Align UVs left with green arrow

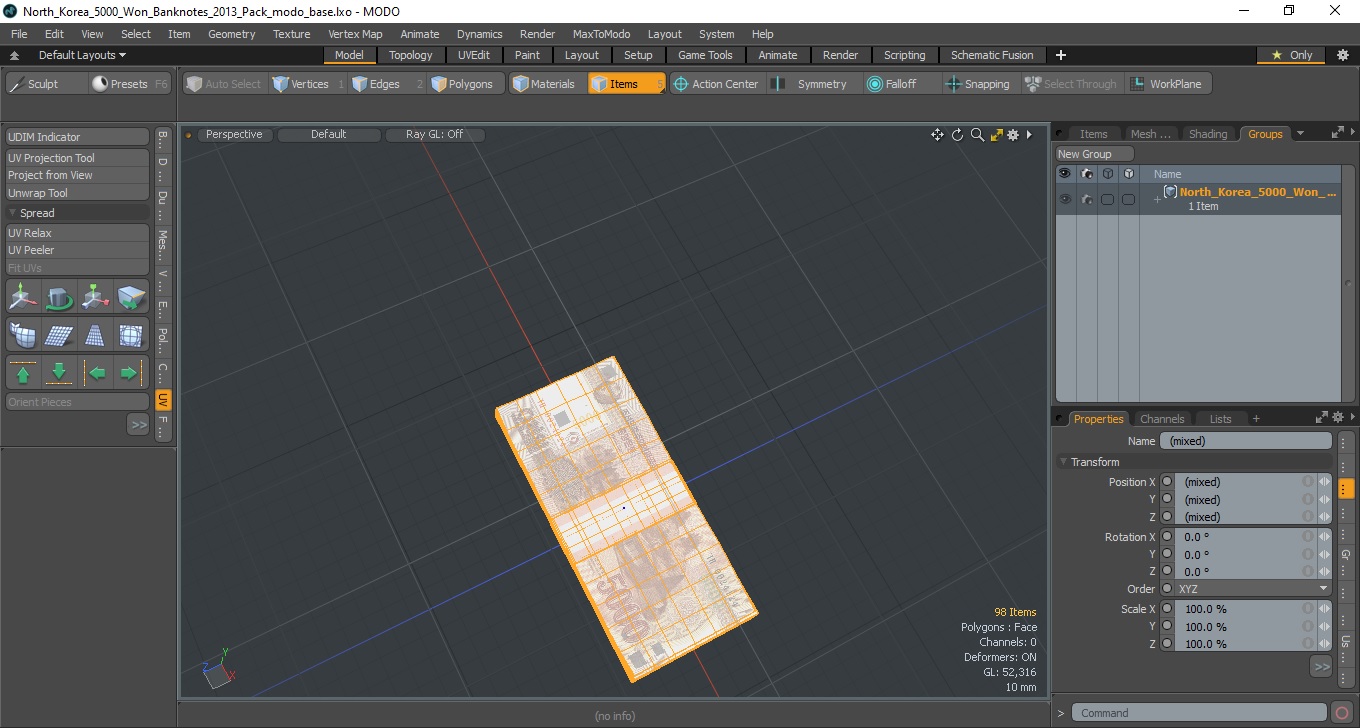point(95,373)
